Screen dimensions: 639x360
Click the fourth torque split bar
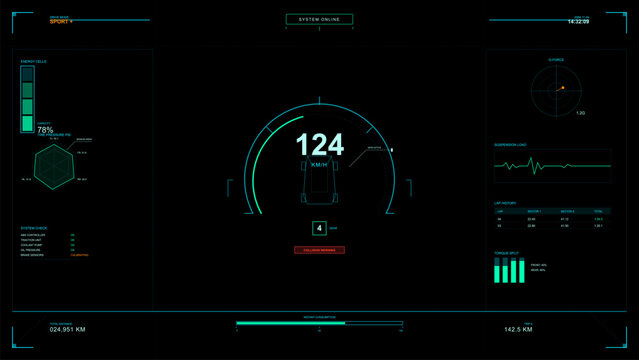coord(522,270)
